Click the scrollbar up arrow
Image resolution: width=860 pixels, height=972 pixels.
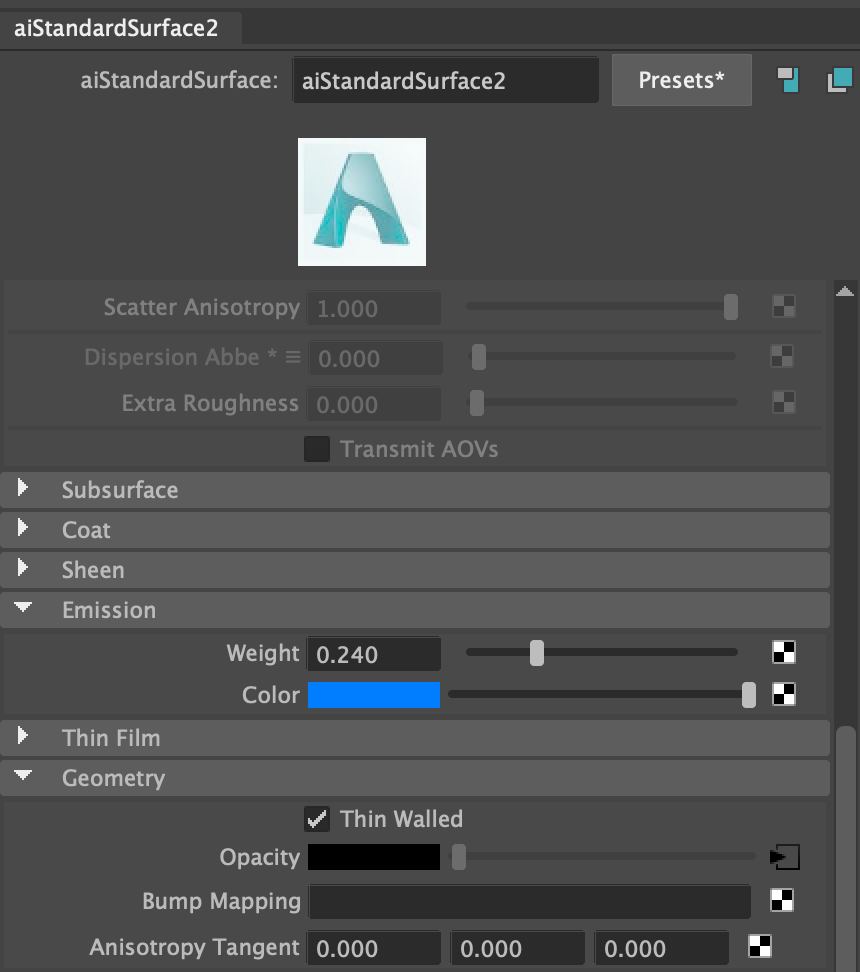tap(845, 291)
